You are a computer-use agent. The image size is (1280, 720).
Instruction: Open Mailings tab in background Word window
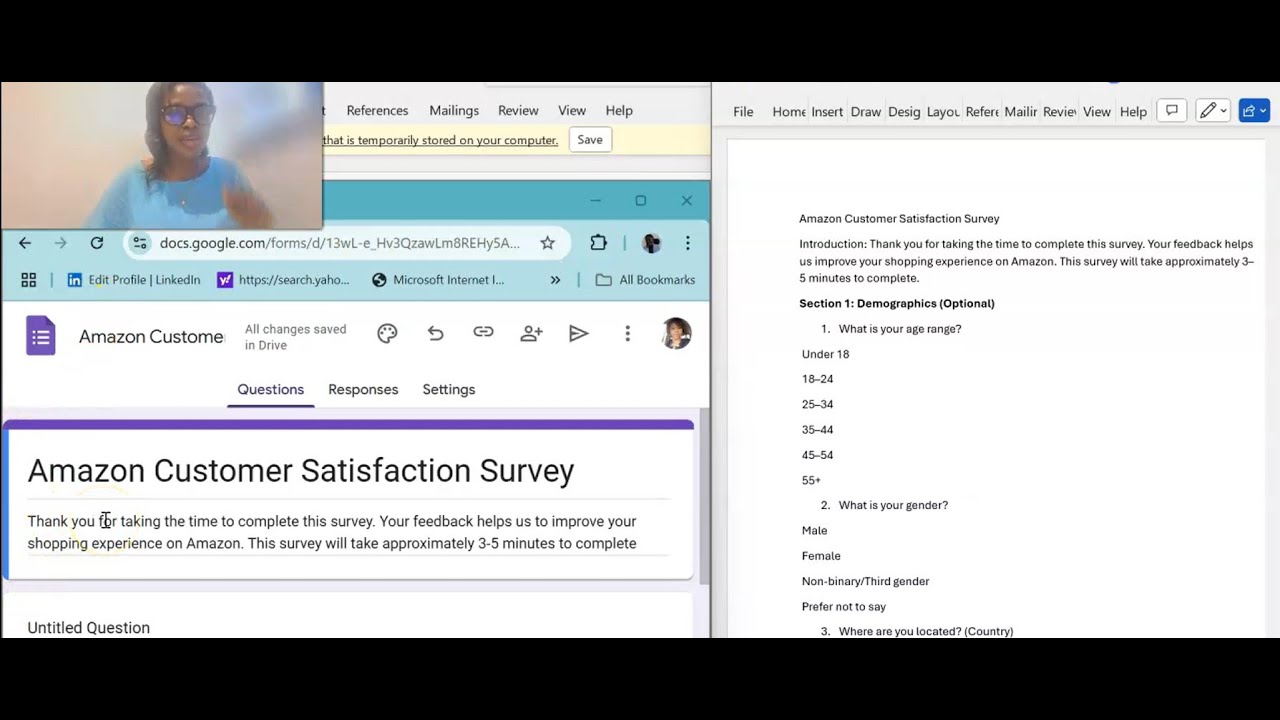454,111
